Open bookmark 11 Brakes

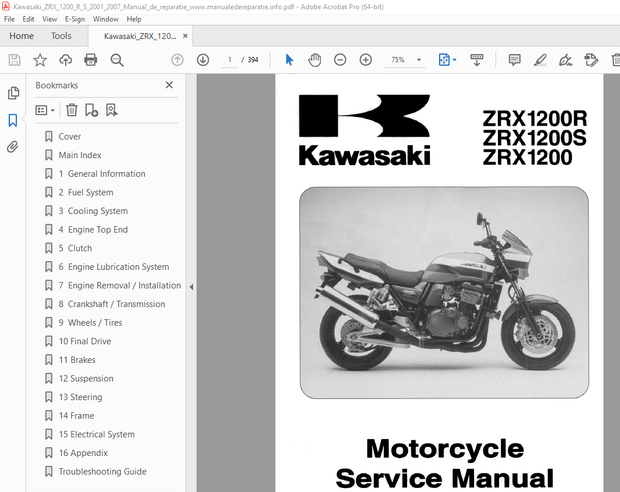(x=77, y=360)
